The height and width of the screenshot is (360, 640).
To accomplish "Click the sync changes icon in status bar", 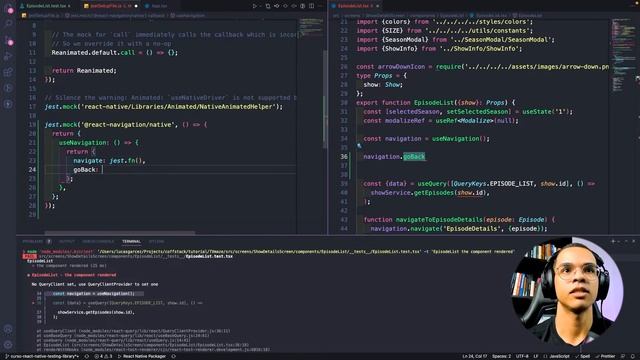I will [x=87, y=356].
